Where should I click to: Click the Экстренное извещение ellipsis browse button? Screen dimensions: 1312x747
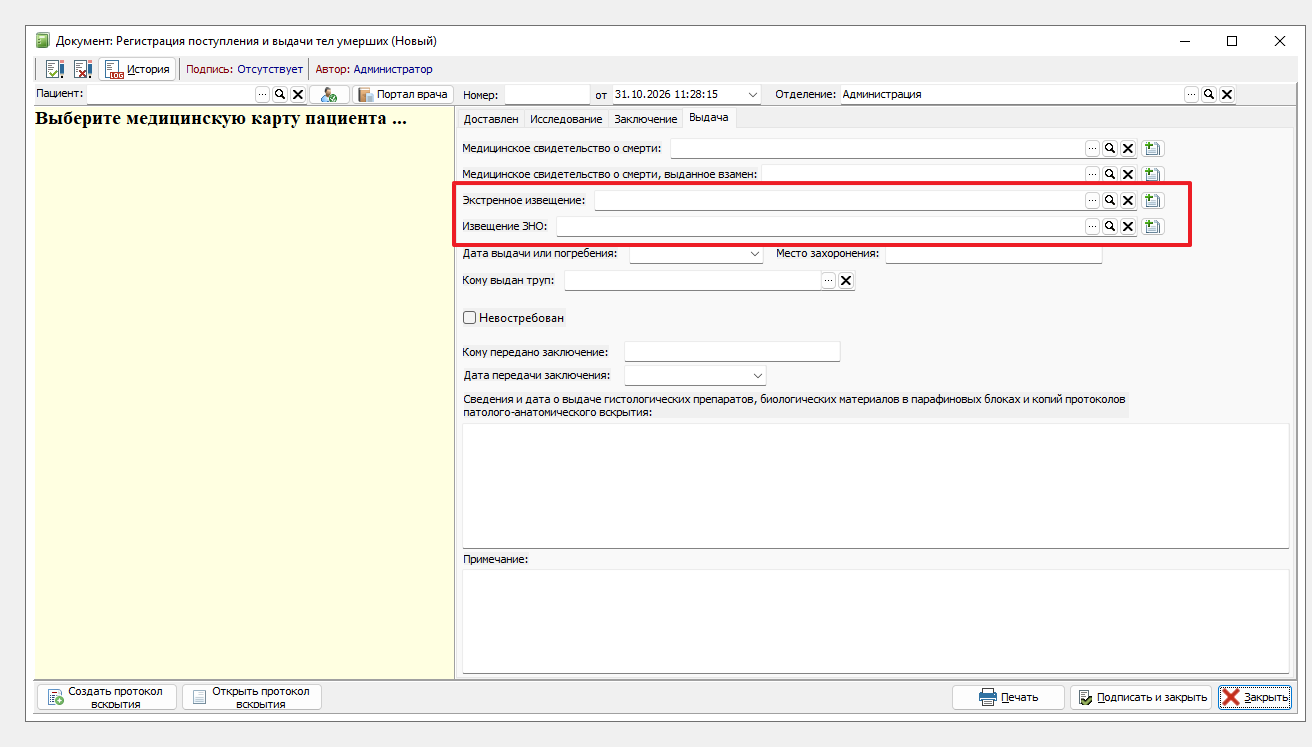[1092, 200]
